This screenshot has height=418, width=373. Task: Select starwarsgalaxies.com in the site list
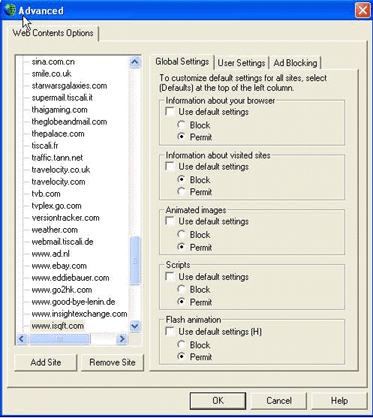pyautogui.click(x=69, y=86)
